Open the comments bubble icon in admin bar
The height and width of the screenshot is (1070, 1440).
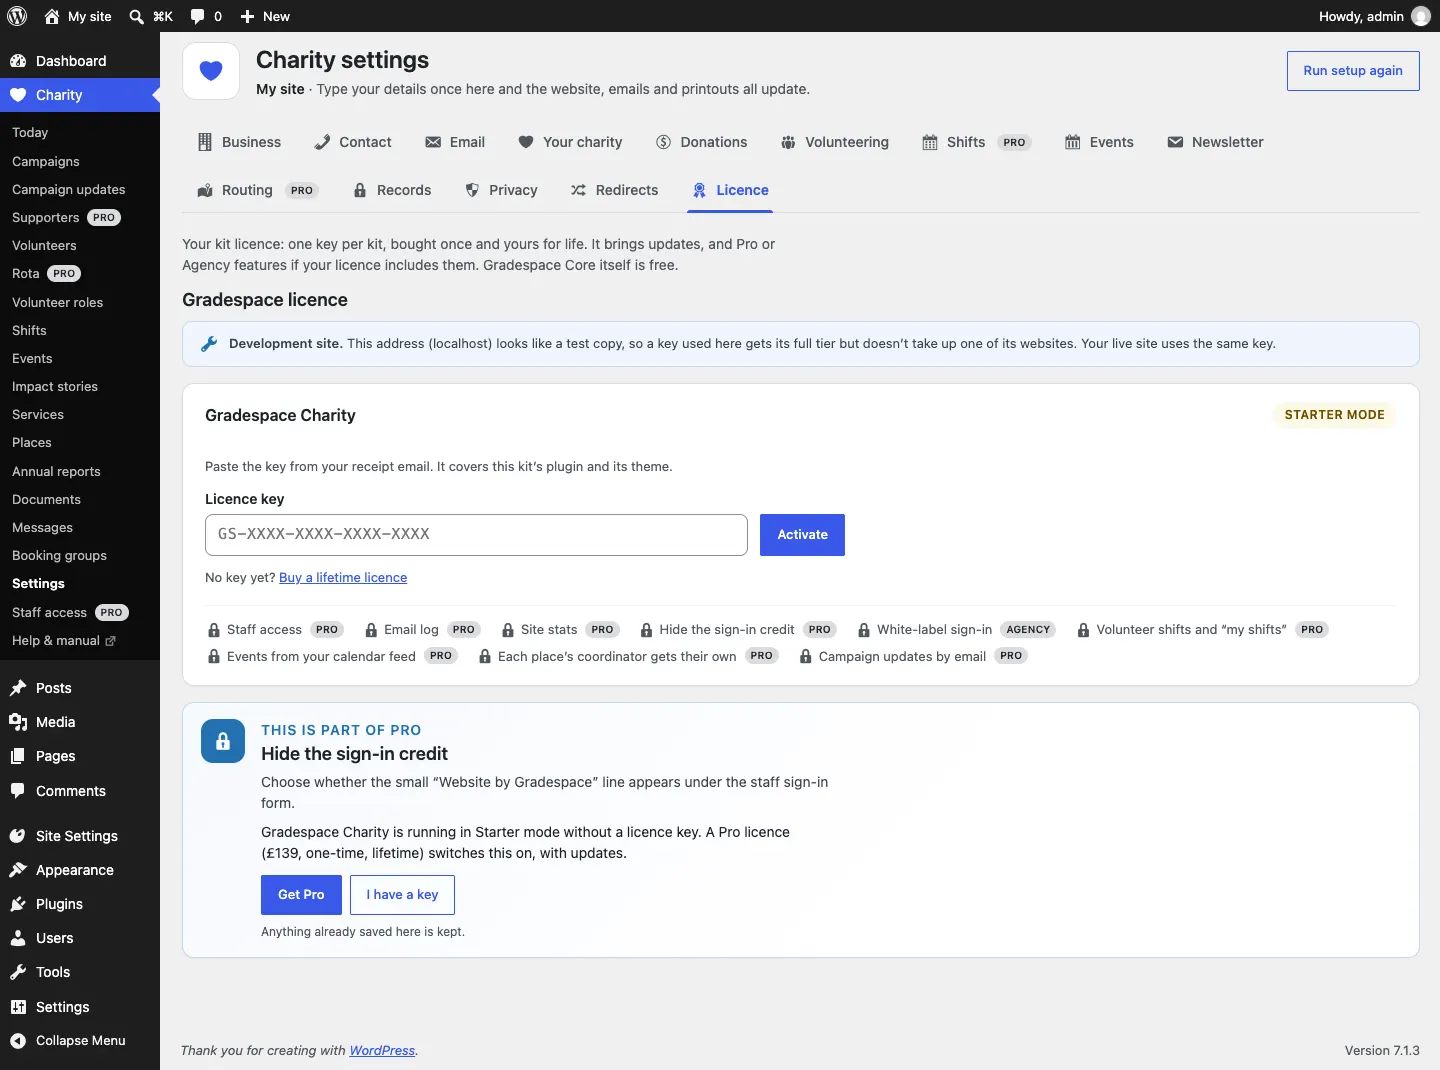pyautogui.click(x=197, y=16)
